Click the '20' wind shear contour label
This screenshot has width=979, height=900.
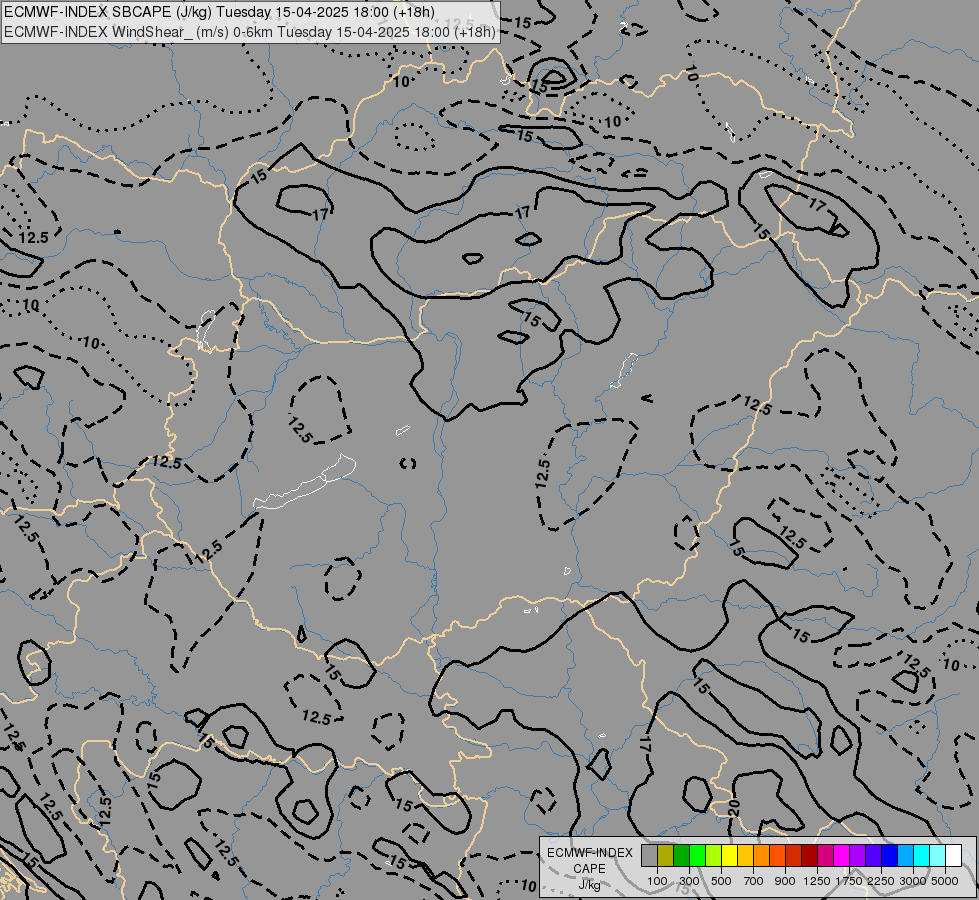click(734, 808)
